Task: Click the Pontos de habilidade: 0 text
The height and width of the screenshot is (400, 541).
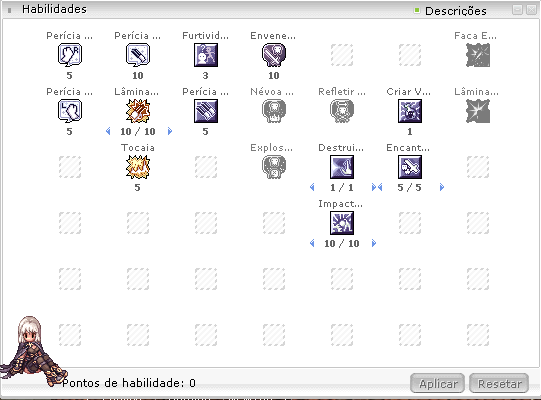Action: (129, 383)
